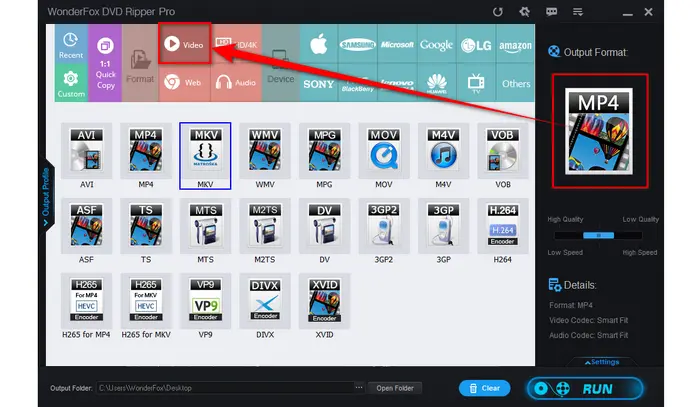Screen dimensions: 700x407
Task: Click the MP4 output format thumbnail
Action: 599,131
